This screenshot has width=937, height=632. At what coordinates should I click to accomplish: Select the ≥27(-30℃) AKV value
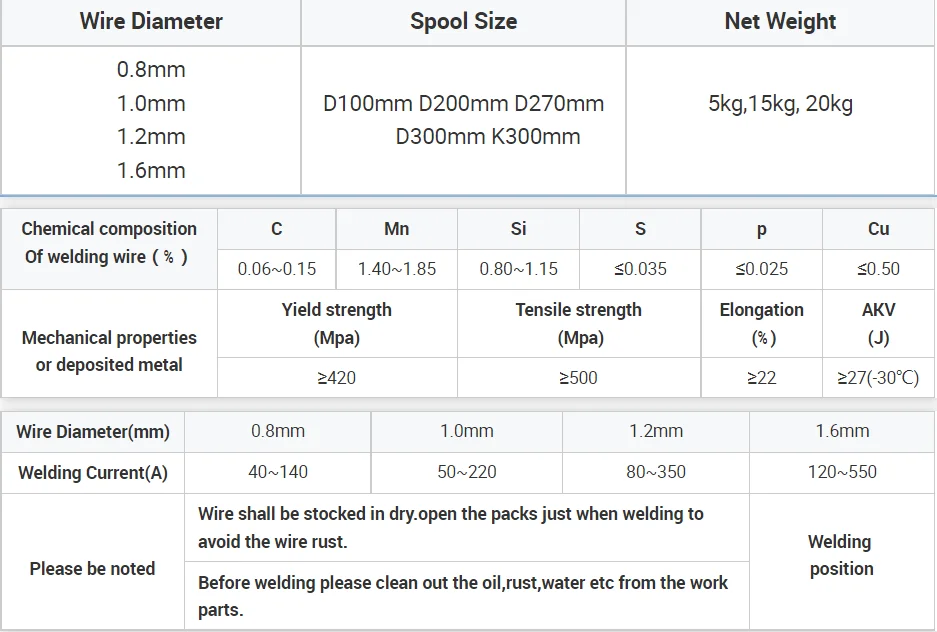[x=878, y=378]
